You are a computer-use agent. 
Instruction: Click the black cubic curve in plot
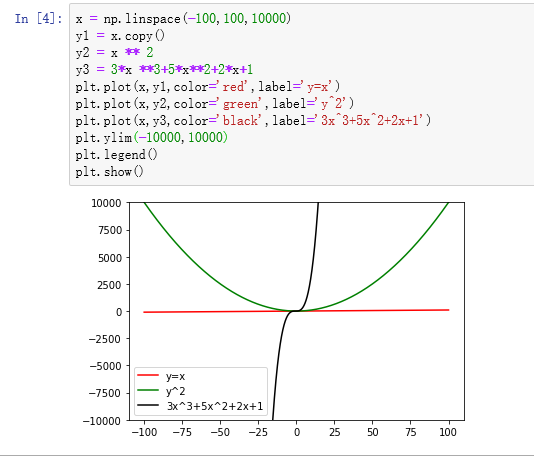[311, 272]
